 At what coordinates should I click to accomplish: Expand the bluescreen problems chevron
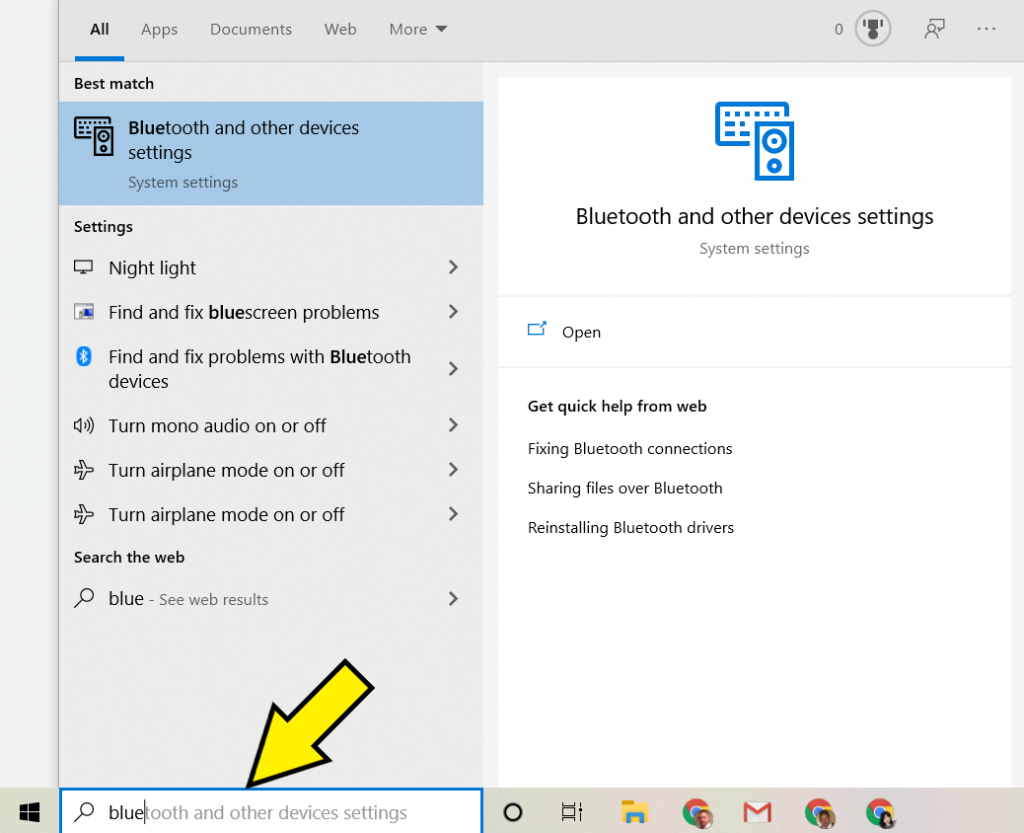453,312
